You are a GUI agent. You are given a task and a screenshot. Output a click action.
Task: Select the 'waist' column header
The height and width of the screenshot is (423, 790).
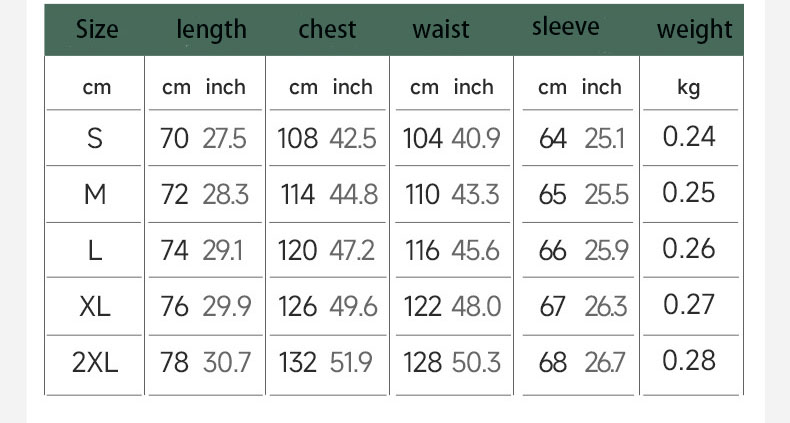[x=441, y=30]
